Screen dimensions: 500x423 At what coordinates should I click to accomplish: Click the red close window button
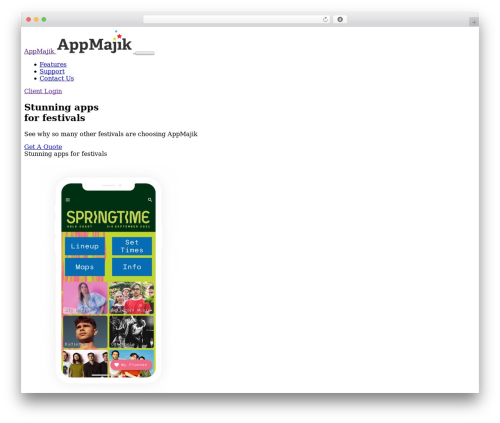(29, 19)
